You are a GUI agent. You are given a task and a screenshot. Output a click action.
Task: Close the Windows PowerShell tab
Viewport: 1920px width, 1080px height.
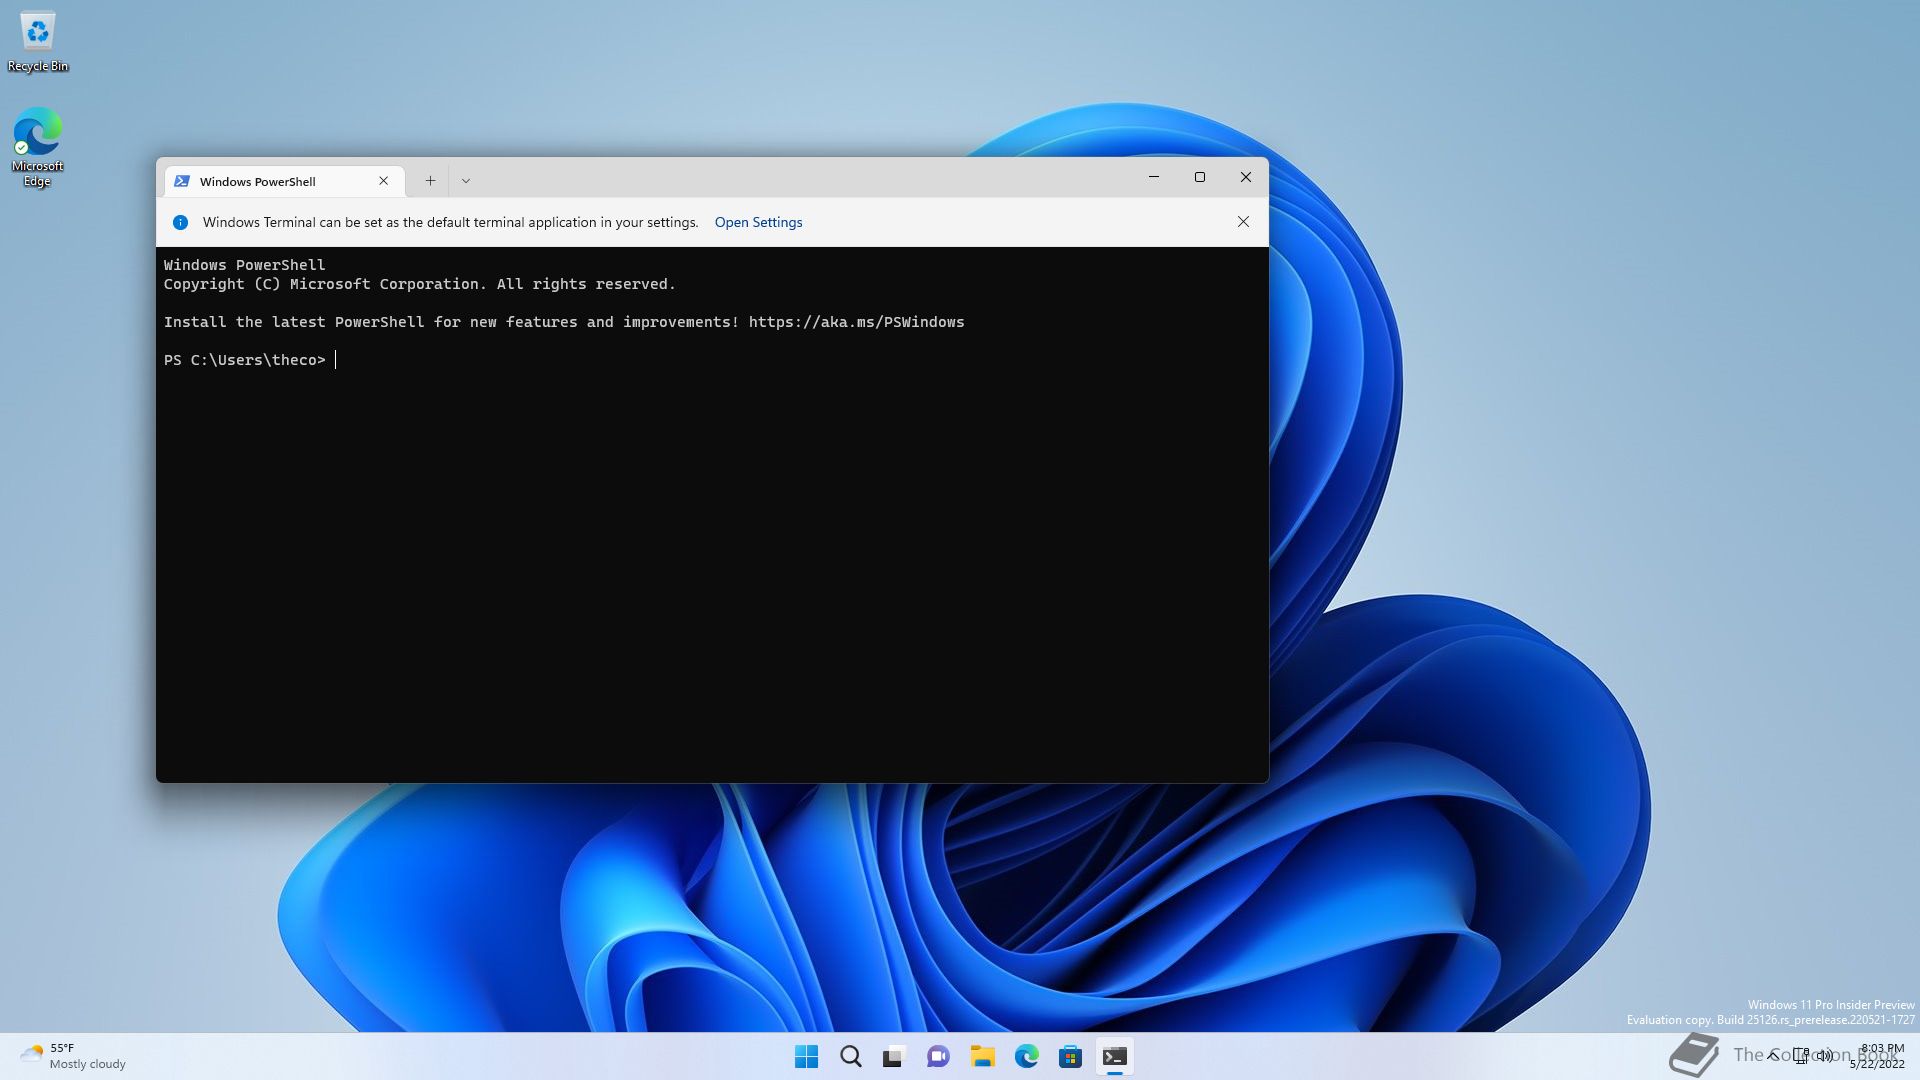(383, 181)
